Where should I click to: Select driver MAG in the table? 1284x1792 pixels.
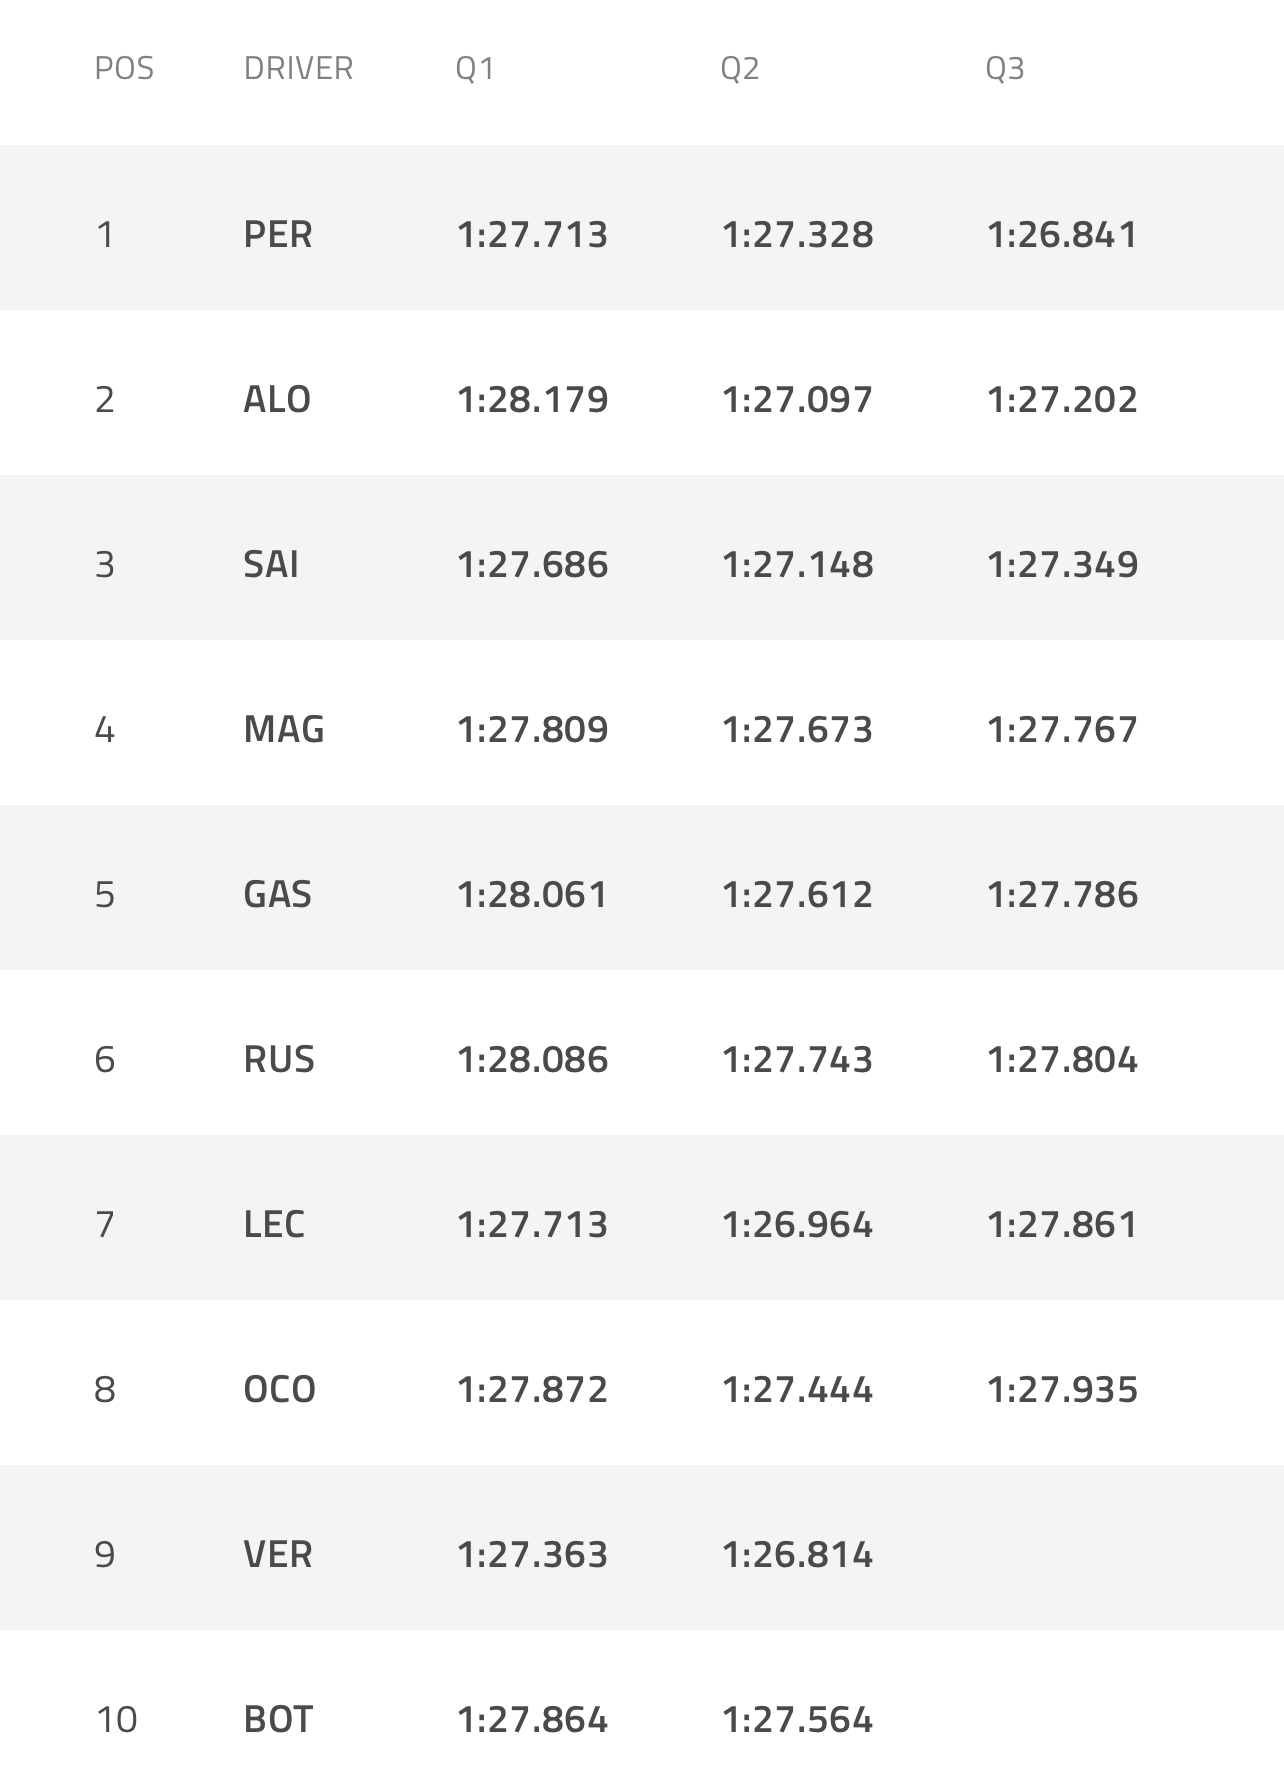284,730
